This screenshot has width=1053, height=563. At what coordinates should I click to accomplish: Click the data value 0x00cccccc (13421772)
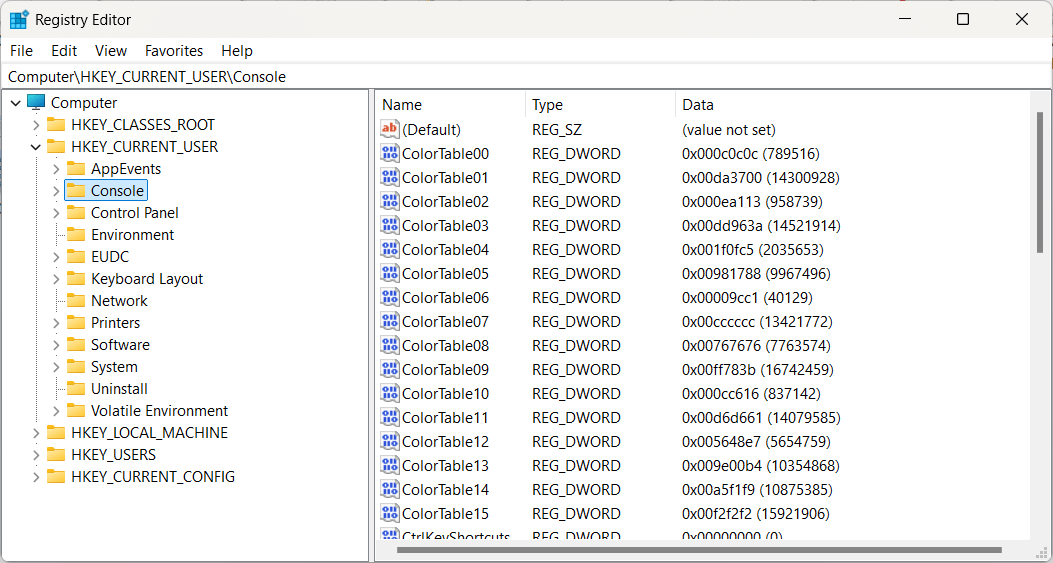point(758,322)
